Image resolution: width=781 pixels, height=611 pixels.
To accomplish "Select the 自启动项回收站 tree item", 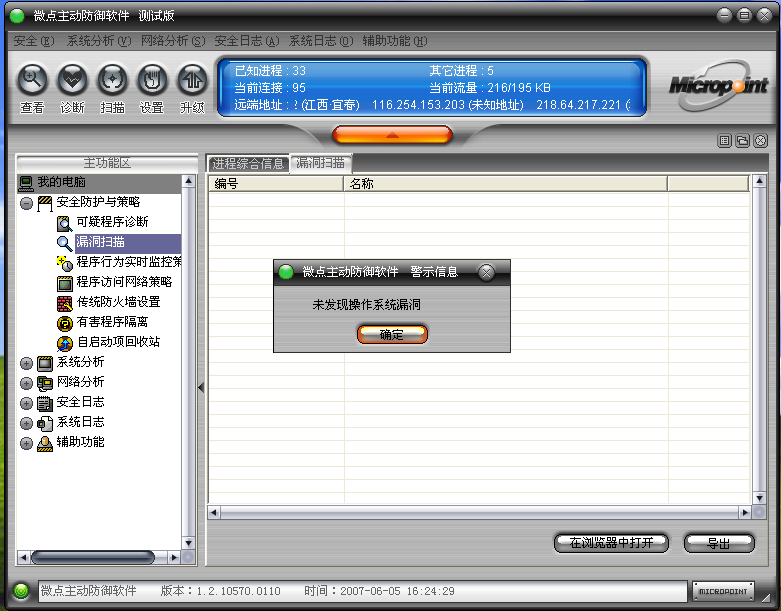I will (x=119, y=342).
